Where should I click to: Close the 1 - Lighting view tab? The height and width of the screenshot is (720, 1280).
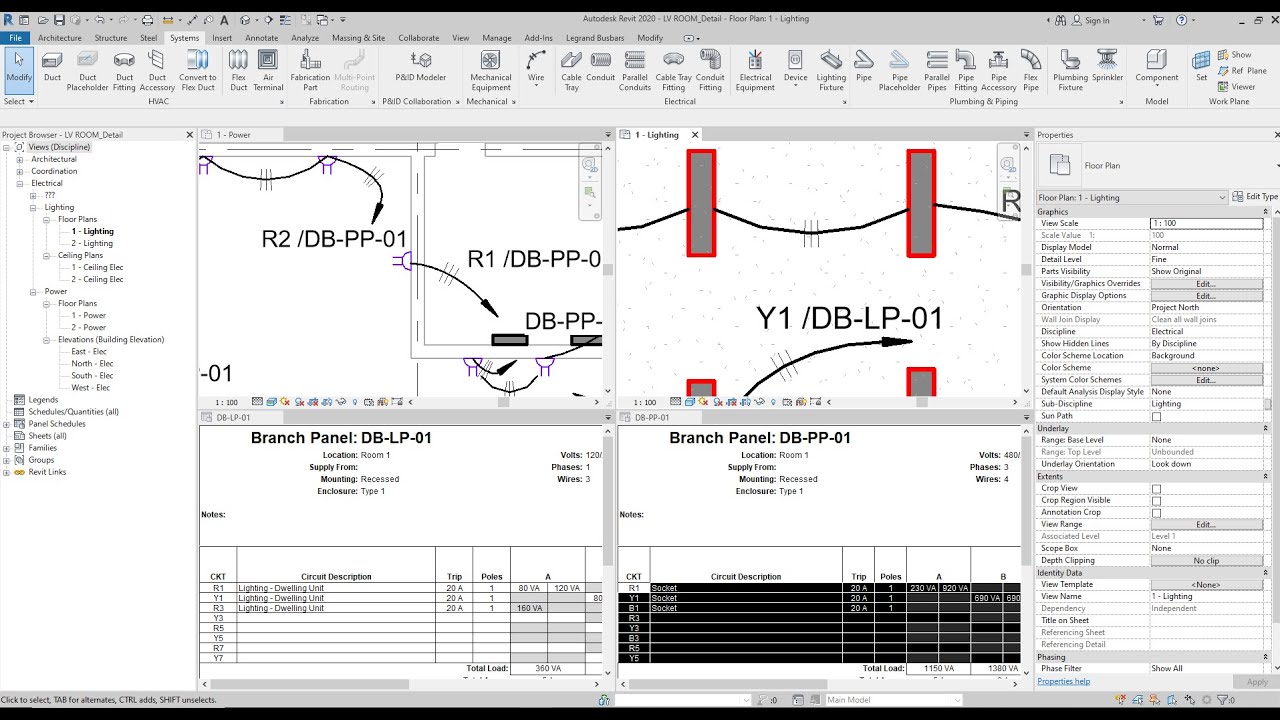pyautogui.click(x=695, y=135)
